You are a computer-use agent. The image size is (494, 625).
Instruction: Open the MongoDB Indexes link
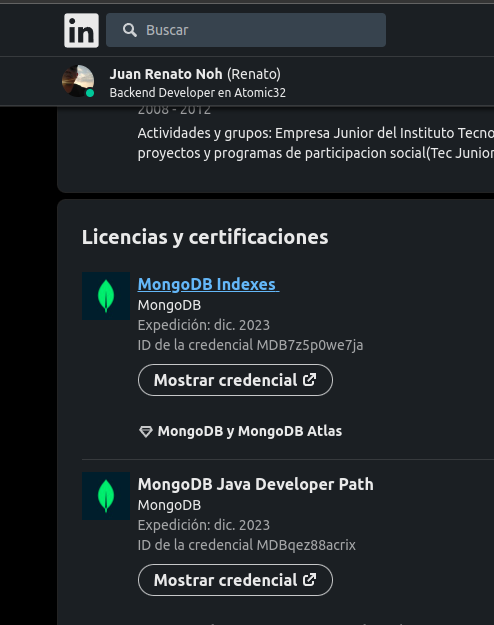point(208,284)
